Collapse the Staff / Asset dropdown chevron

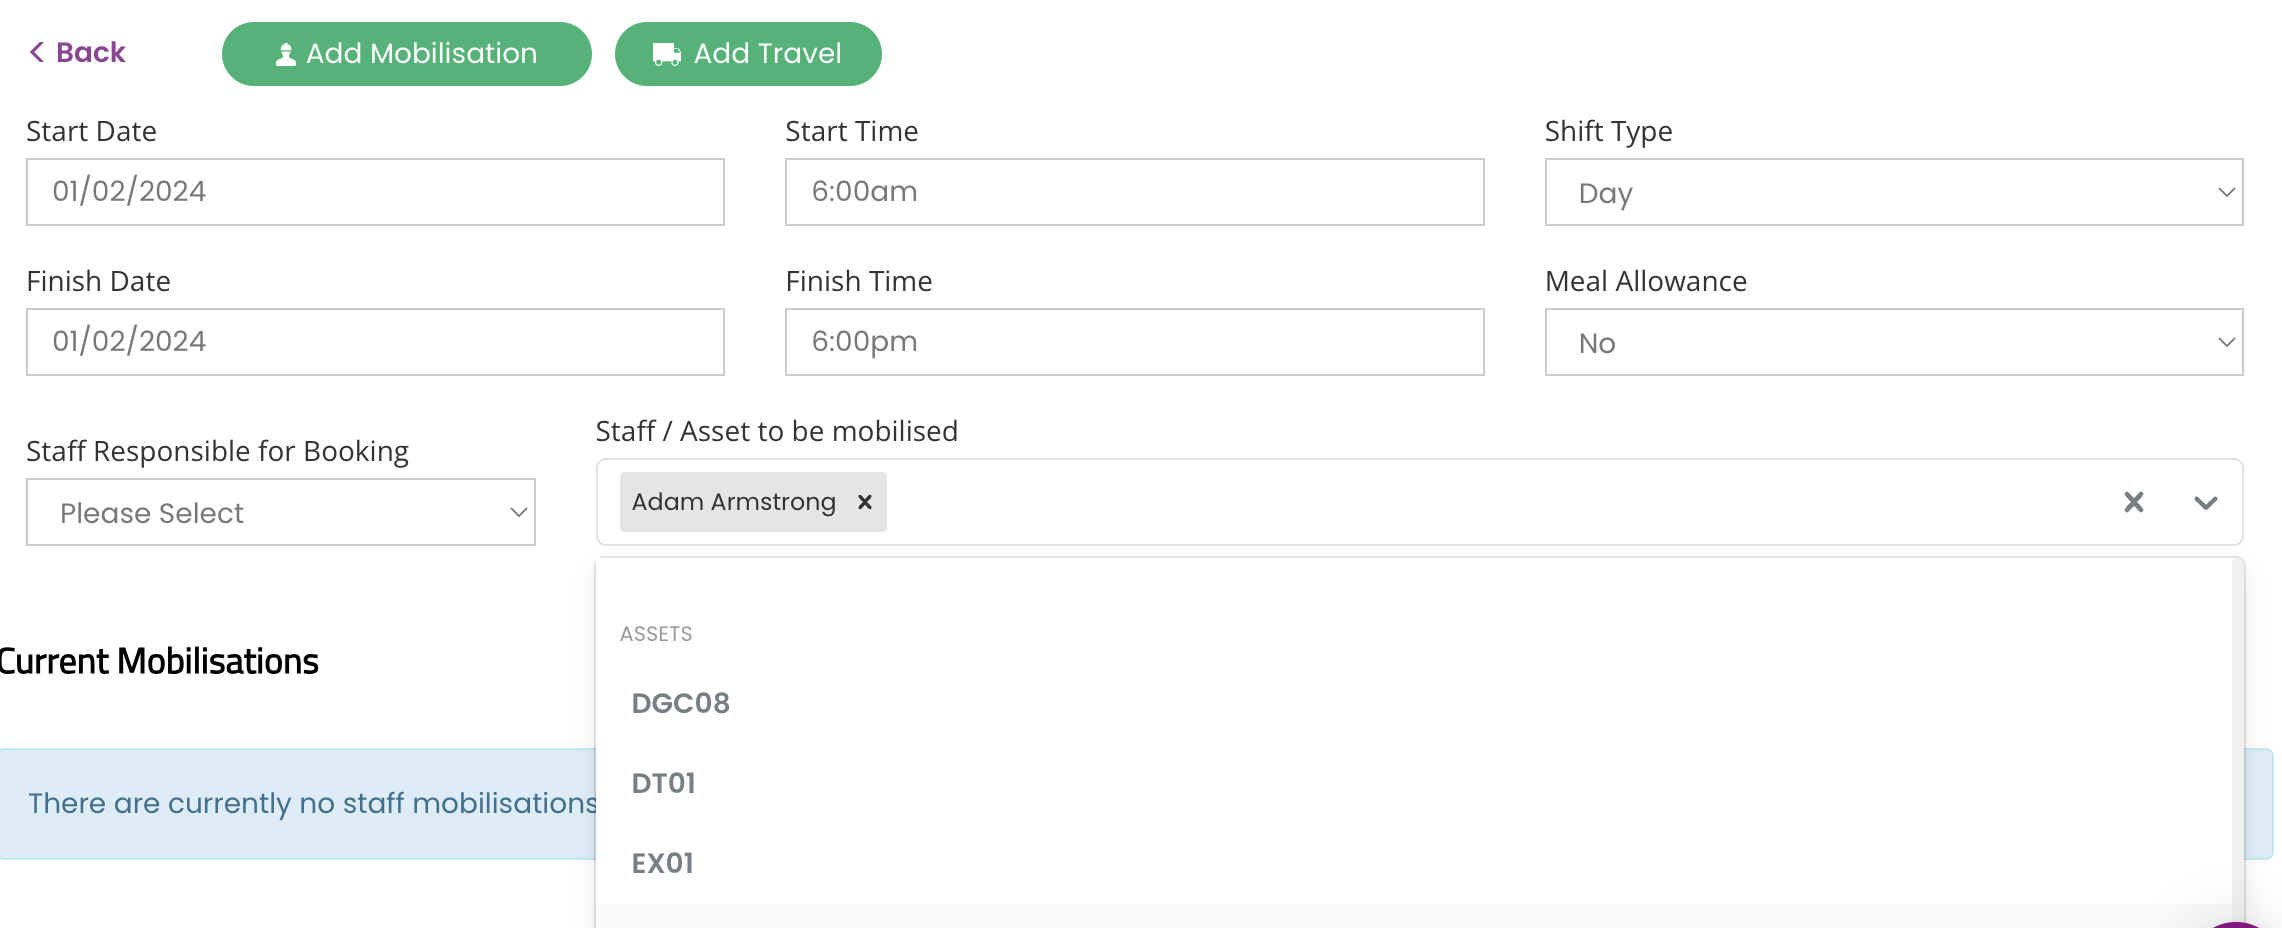pos(2206,502)
